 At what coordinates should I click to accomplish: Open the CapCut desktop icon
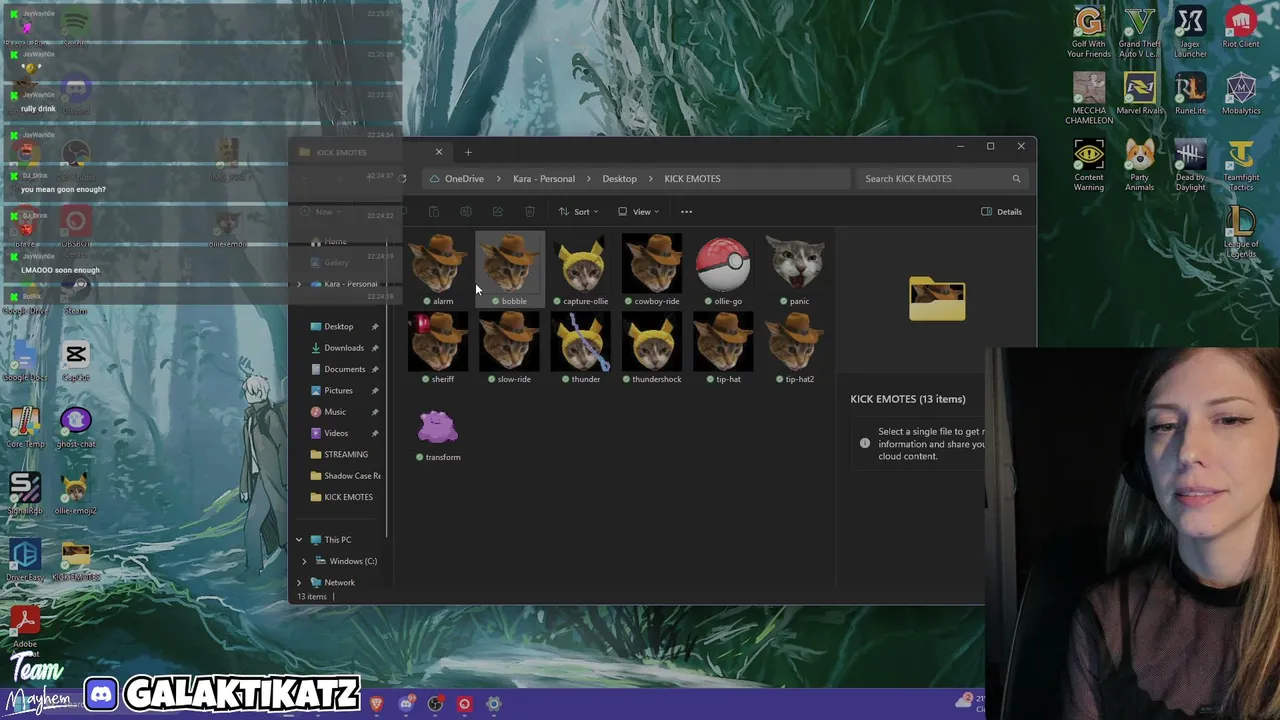click(75, 362)
